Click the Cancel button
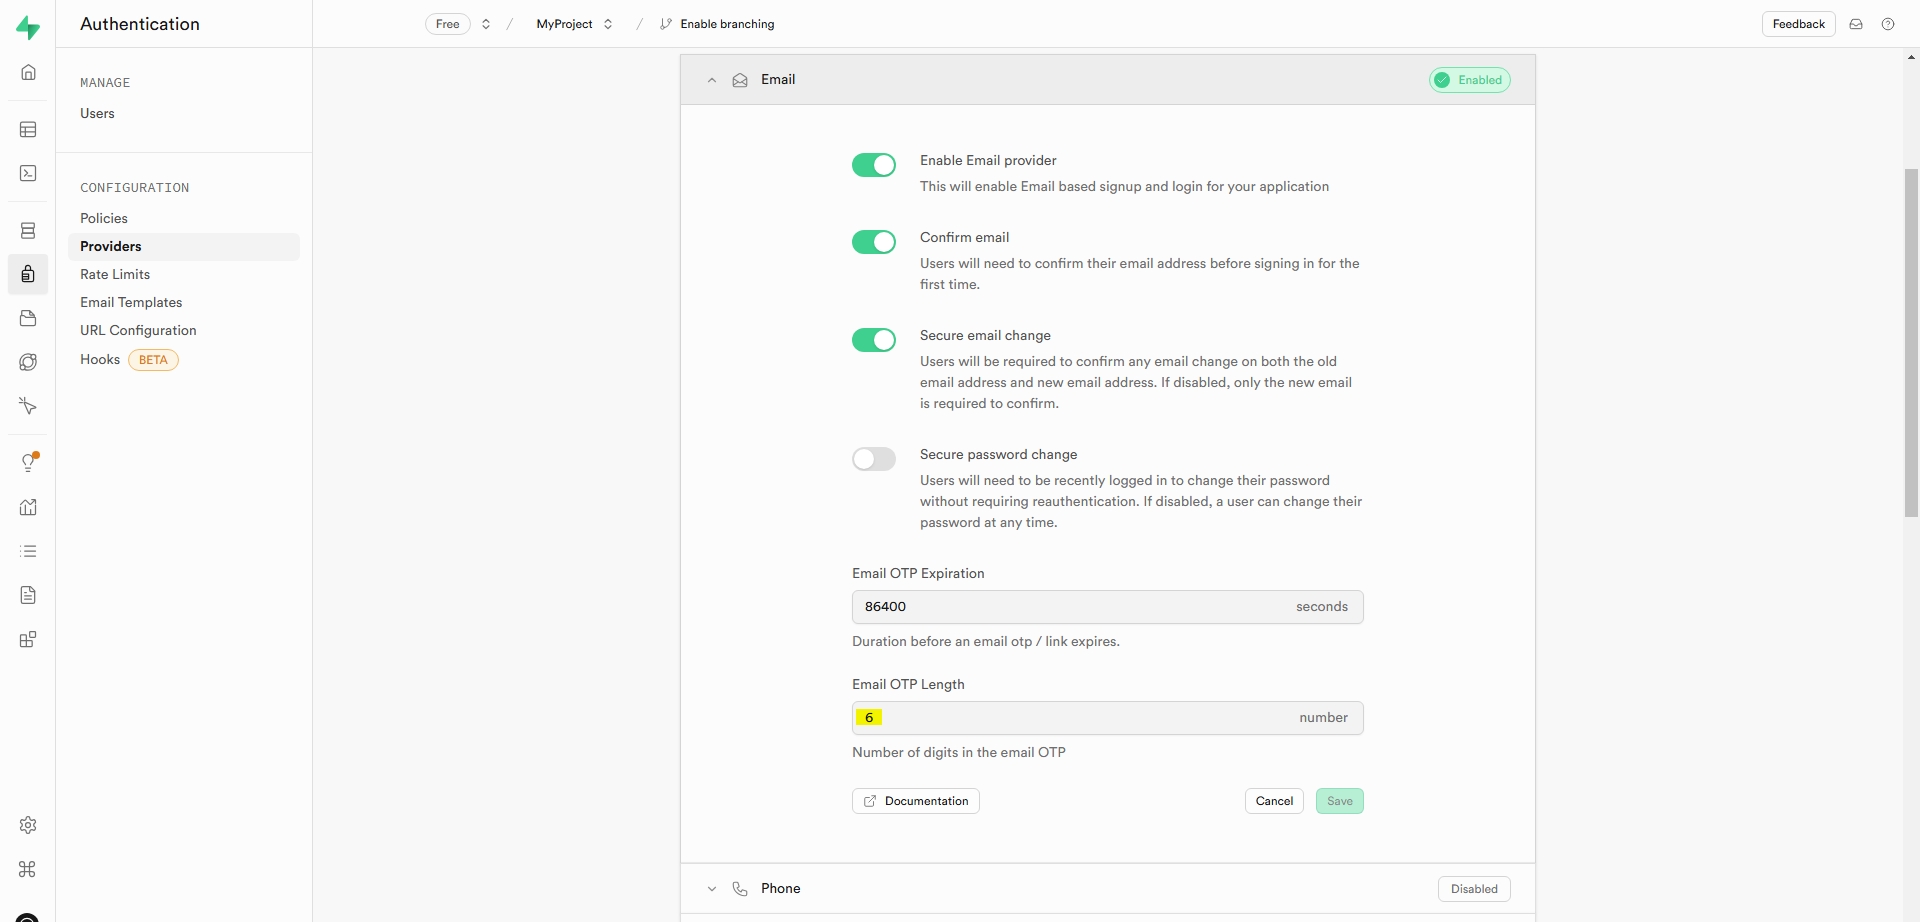Image resolution: width=1920 pixels, height=922 pixels. tap(1274, 801)
